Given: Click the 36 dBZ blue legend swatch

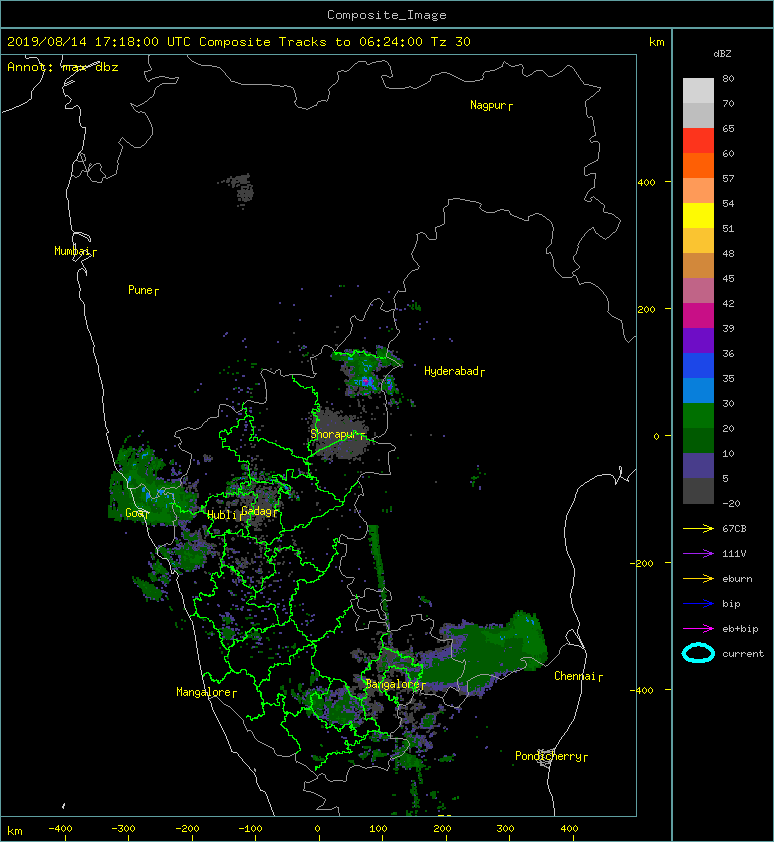Looking at the screenshot, I should 698,366.
